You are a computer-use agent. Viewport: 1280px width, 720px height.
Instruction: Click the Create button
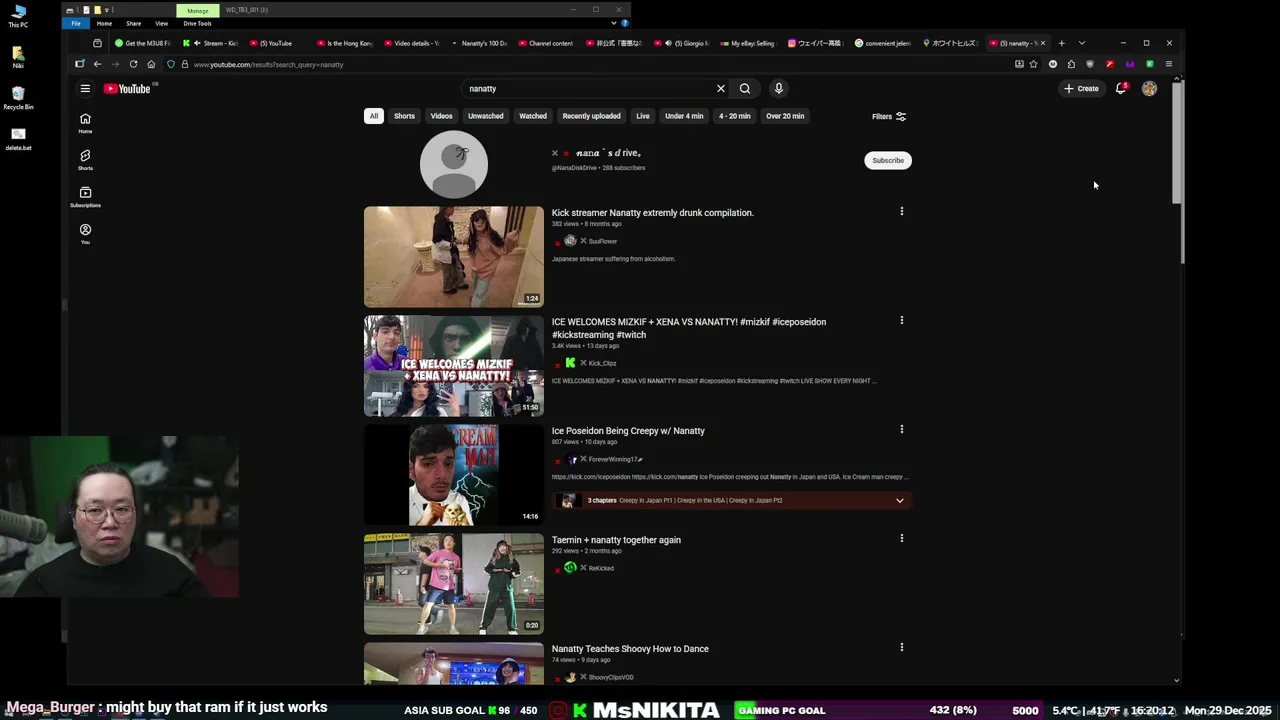click(1081, 89)
